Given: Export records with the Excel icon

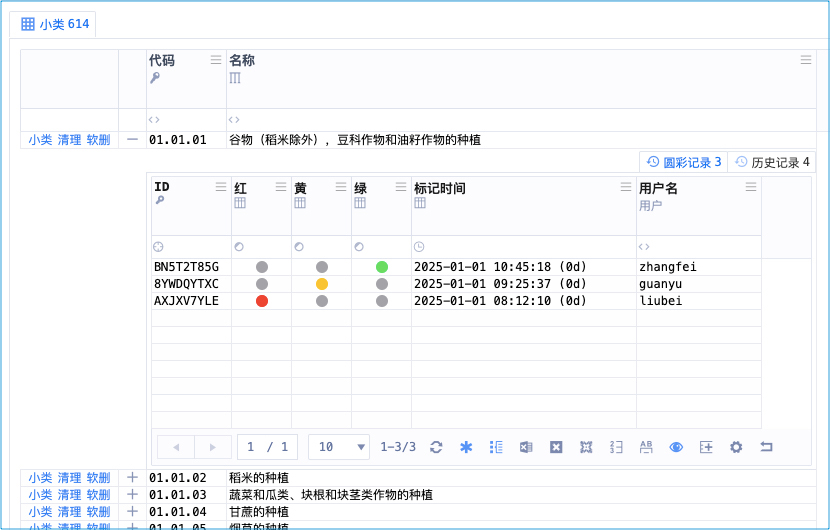Looking at the screenshot, I should (x=526, y=447).
